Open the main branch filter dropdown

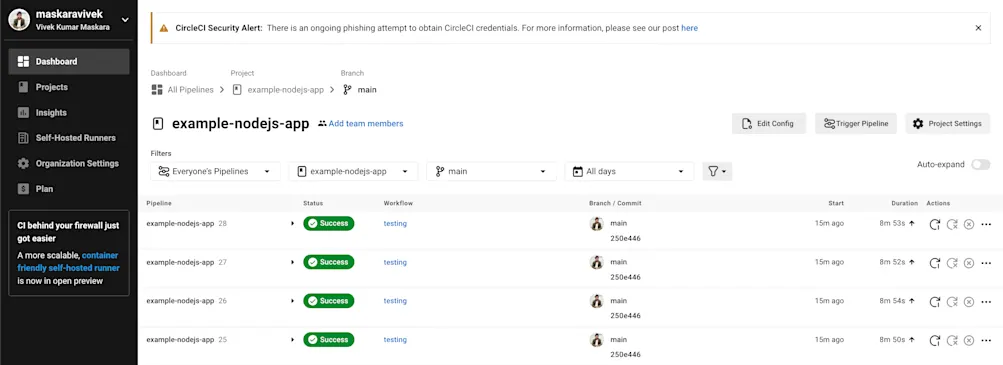(x=491, y=171)
